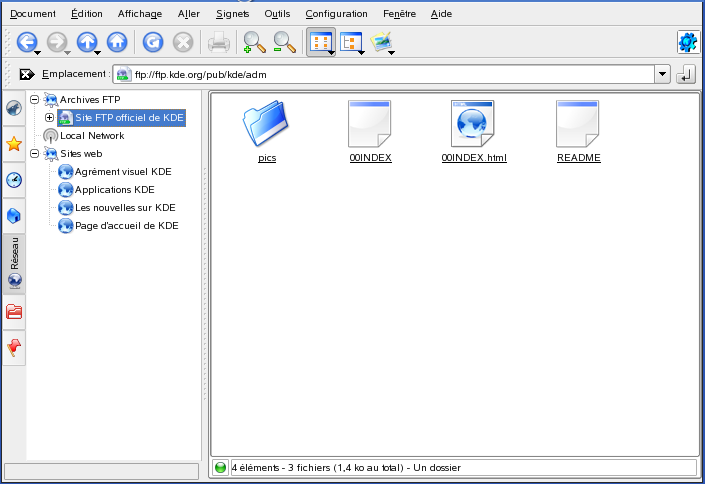Image resolution: width=705 pixels, height=485 pixels.
Task: Open the 00INDEX.html file
Action: [x=473, y=132]
